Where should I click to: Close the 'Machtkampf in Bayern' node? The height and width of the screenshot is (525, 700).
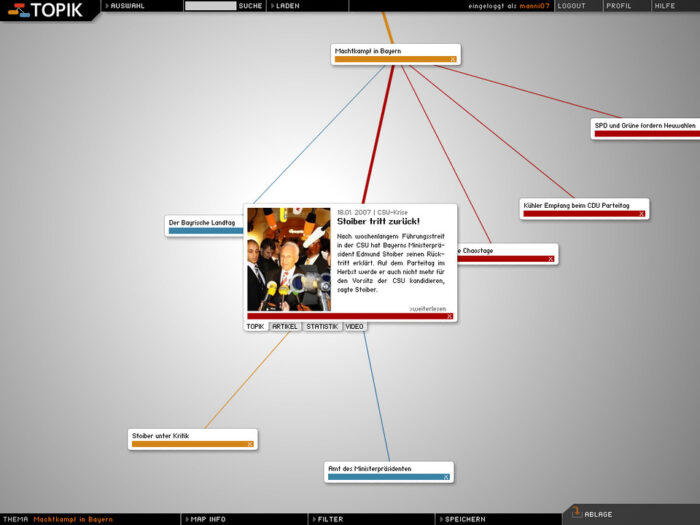click(x=452, y=60)
